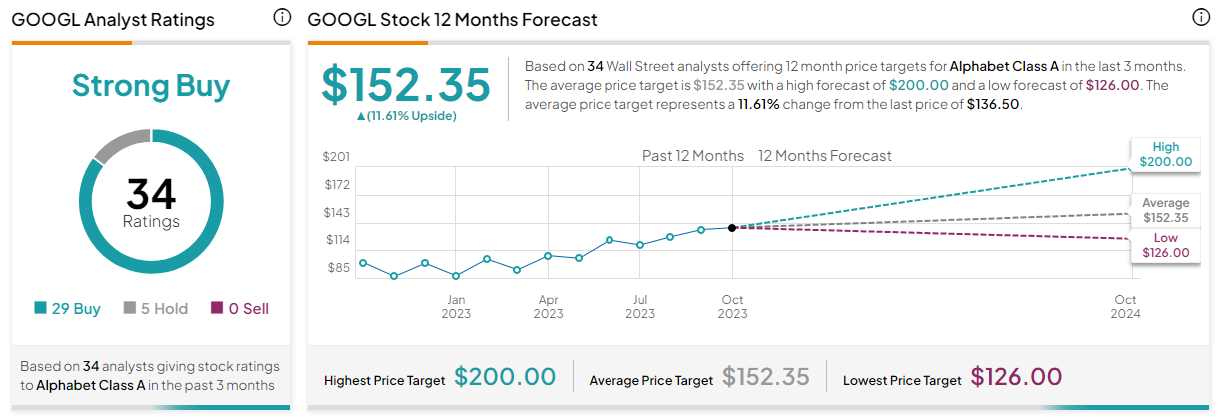Click the Past 12 Months chart label
Image resolution: width=1224 pixels, height=420 pixels.
[693, 156]
